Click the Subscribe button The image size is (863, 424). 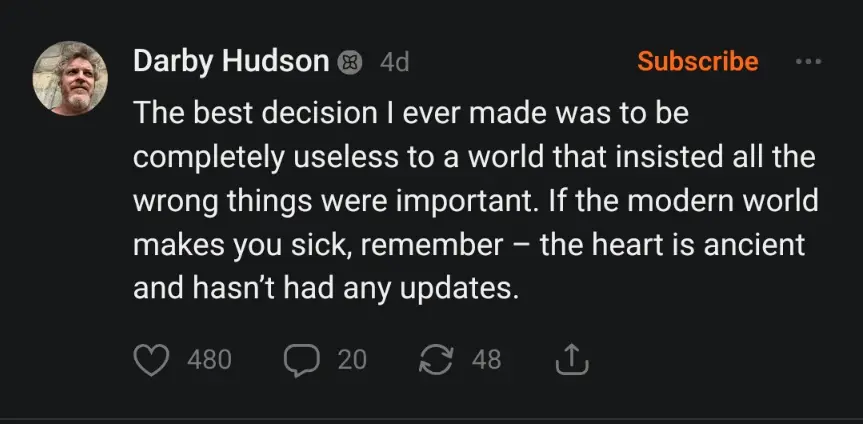(697, 62)
